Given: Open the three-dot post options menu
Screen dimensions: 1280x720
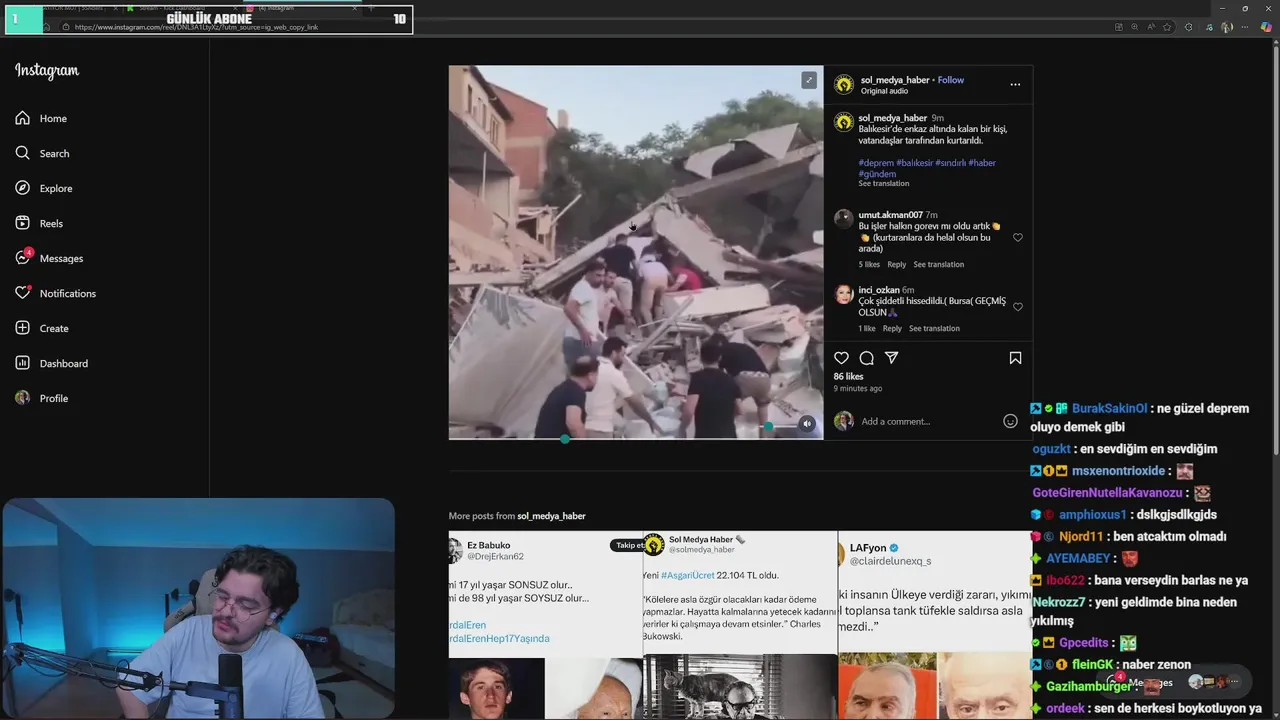Looking at the screenshot, I should [1015, 85].
